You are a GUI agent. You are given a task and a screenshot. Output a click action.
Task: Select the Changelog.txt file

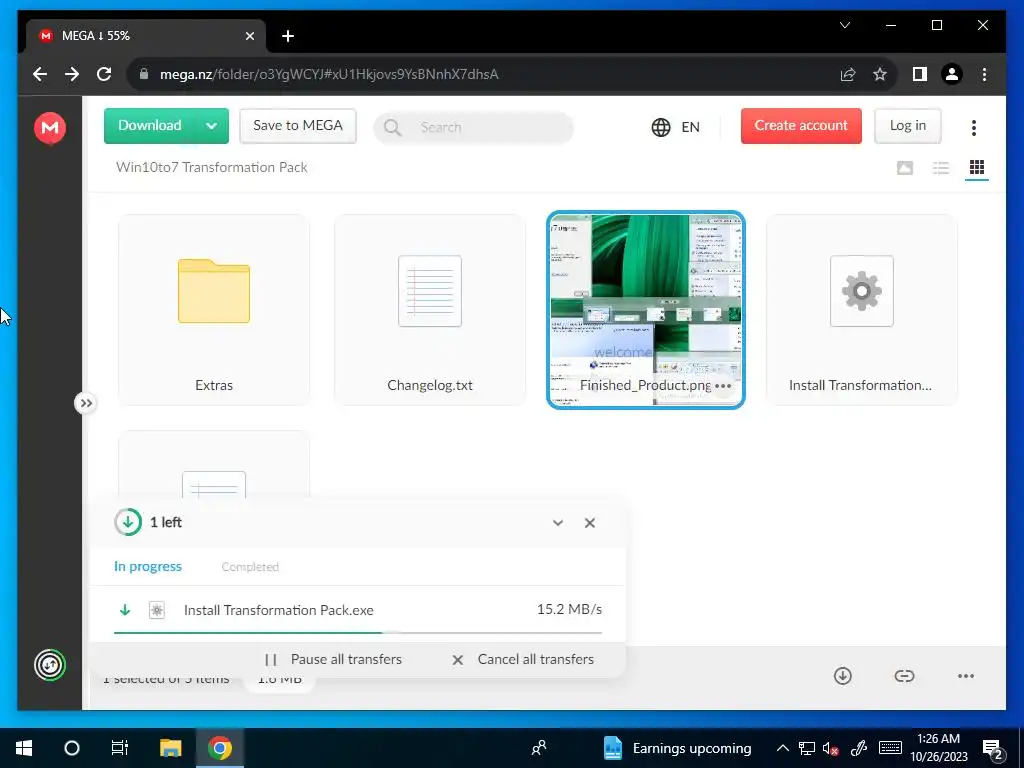tap(430, 310)
